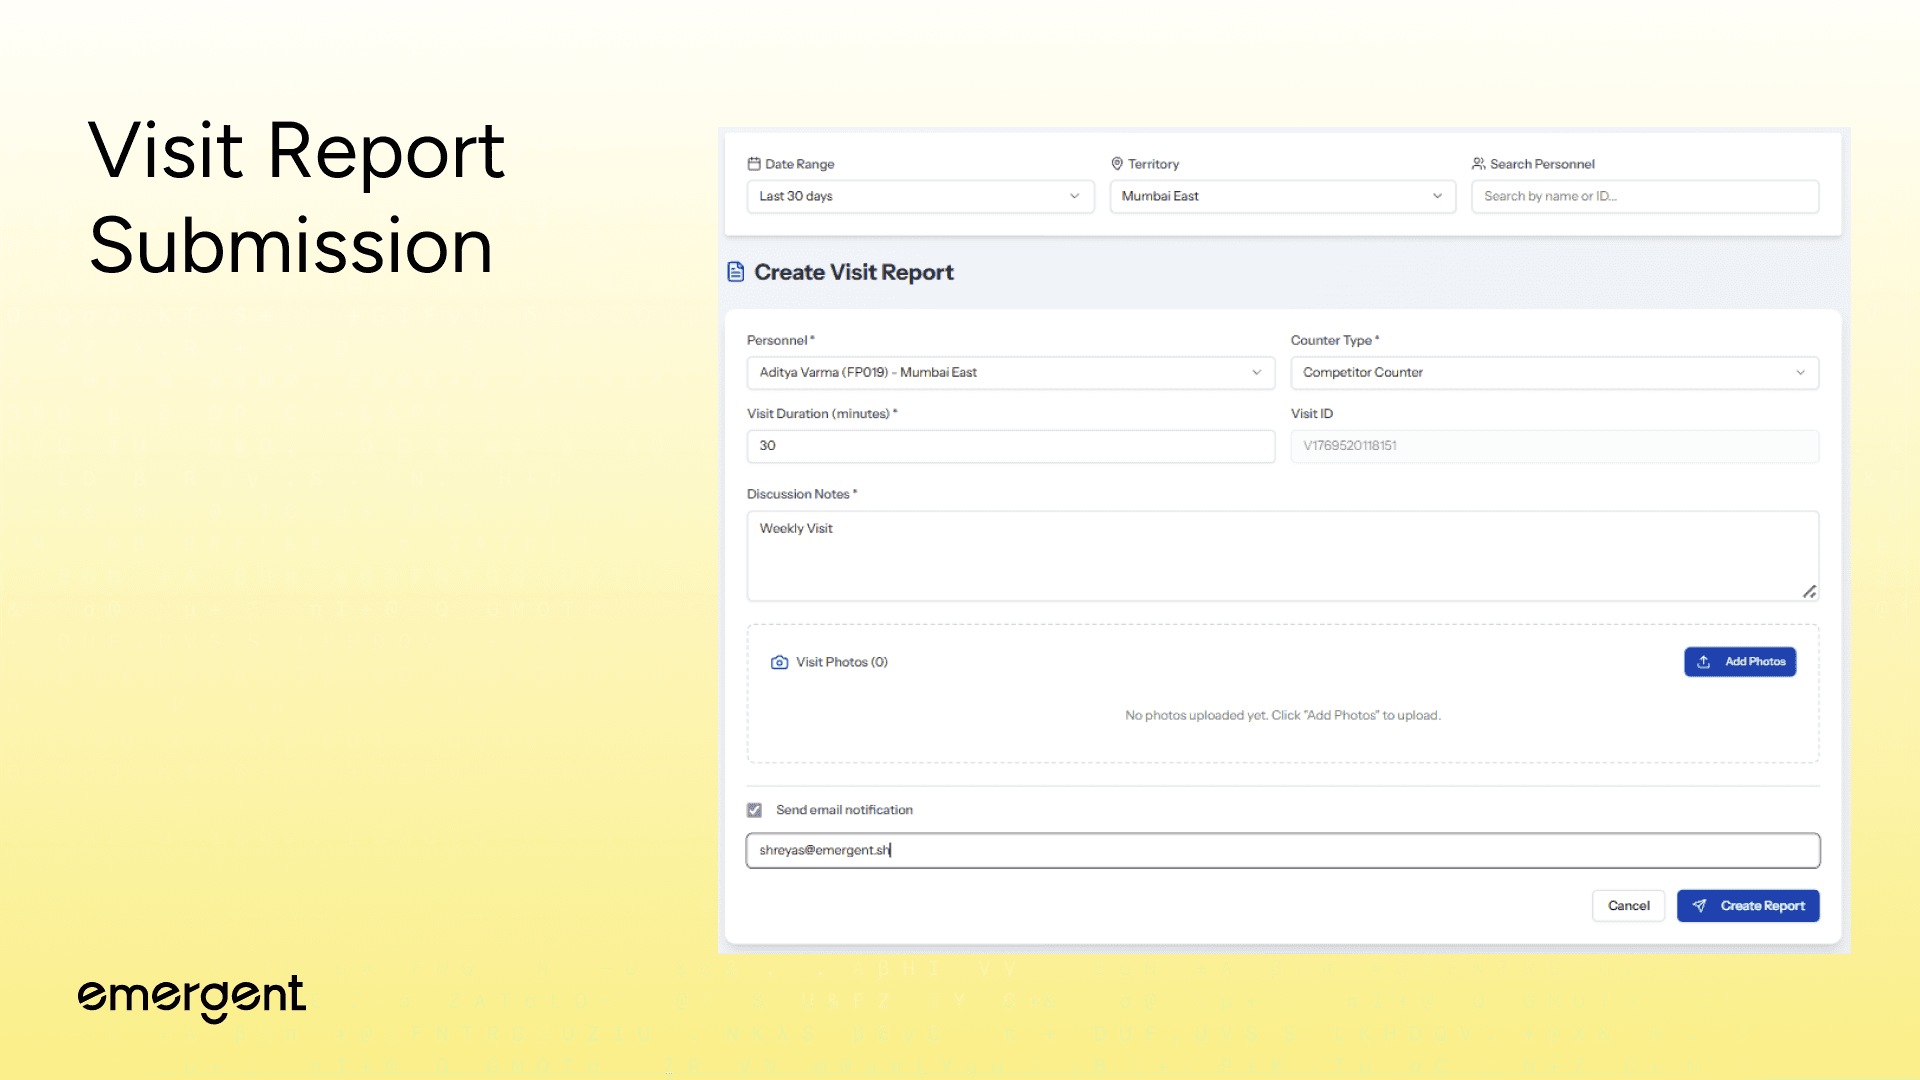Click the camera icon beside Visit Photos
The width and height of the screenshot is (1920, 1080).
(x=779, y=662)
